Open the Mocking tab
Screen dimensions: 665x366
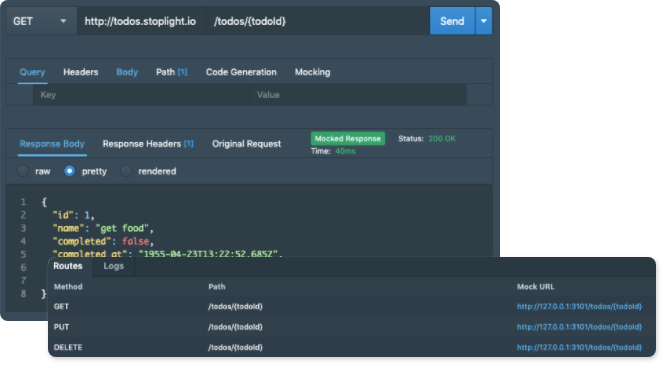coord(313,72)
